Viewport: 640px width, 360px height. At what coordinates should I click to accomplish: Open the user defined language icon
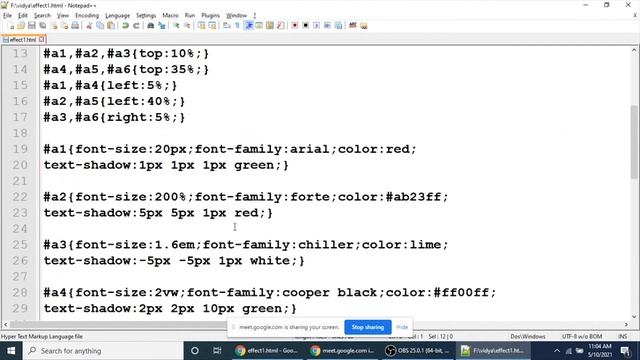(259, 26)
